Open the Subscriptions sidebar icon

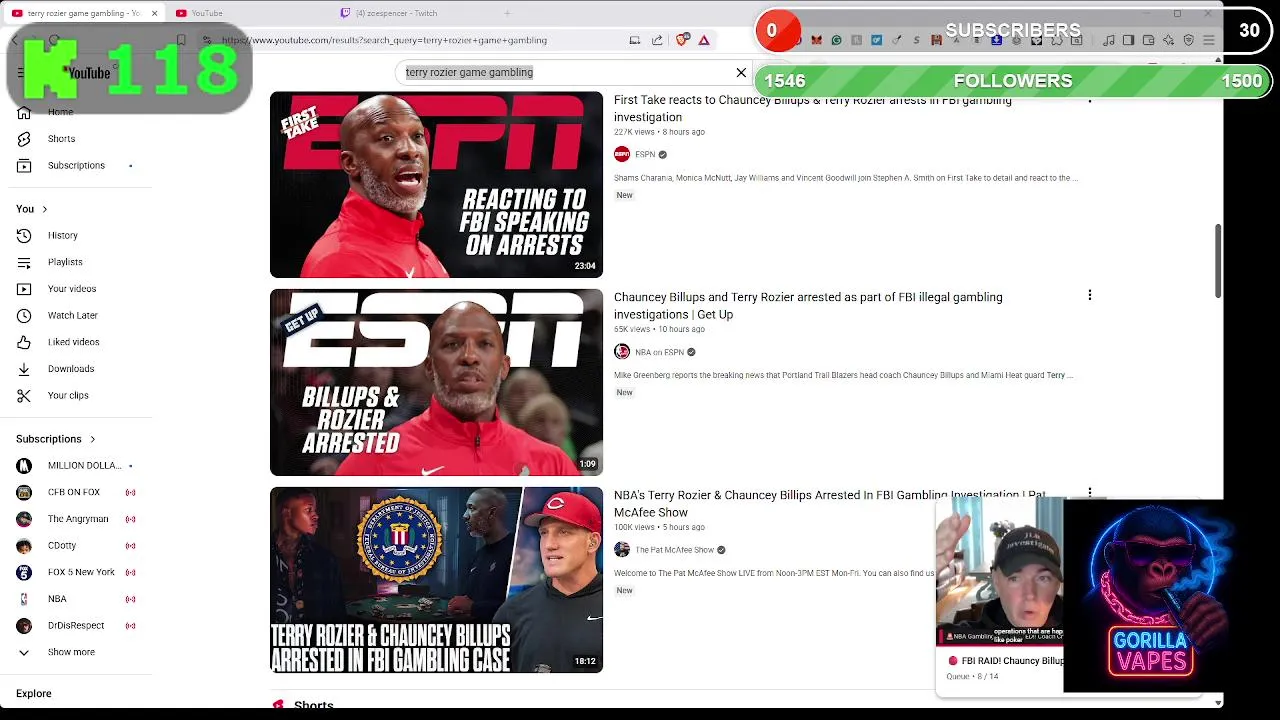pyautogui.click(x=24, y=165)
